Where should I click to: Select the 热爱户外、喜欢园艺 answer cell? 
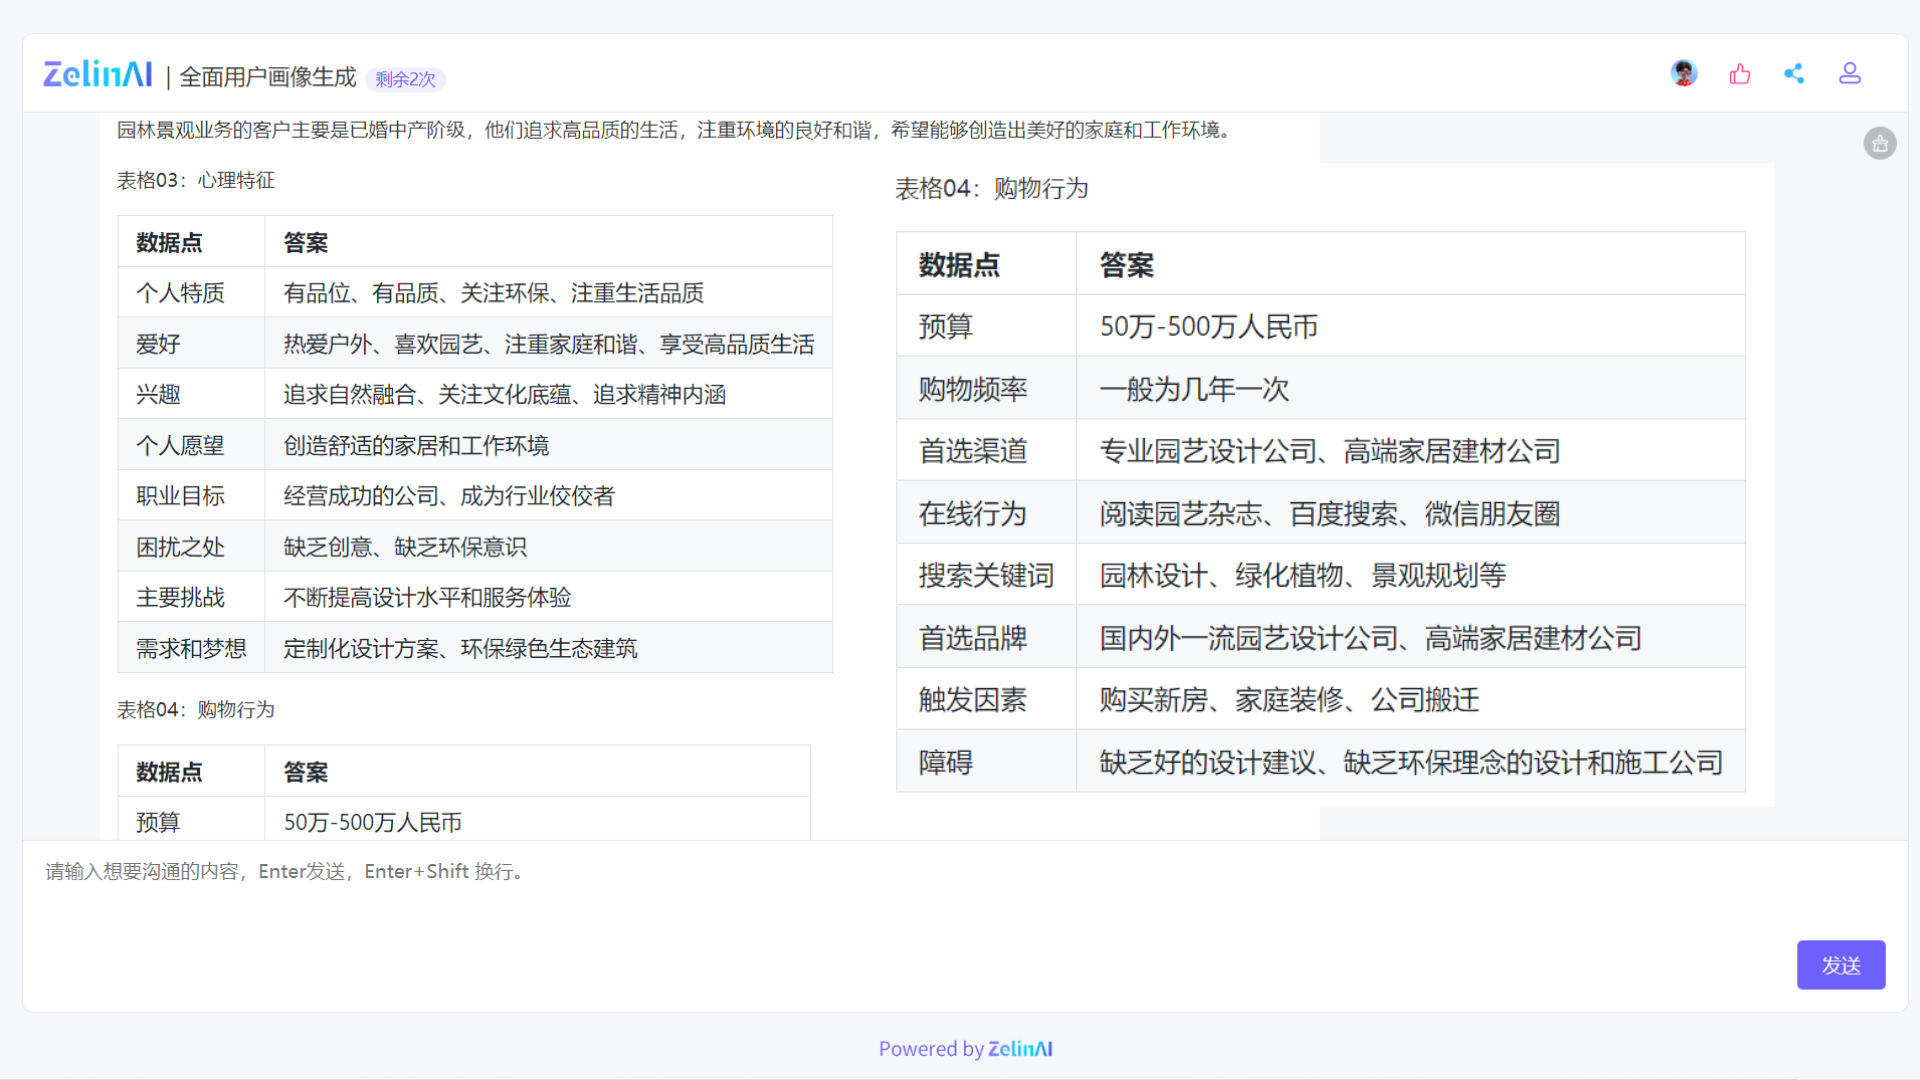548,344
